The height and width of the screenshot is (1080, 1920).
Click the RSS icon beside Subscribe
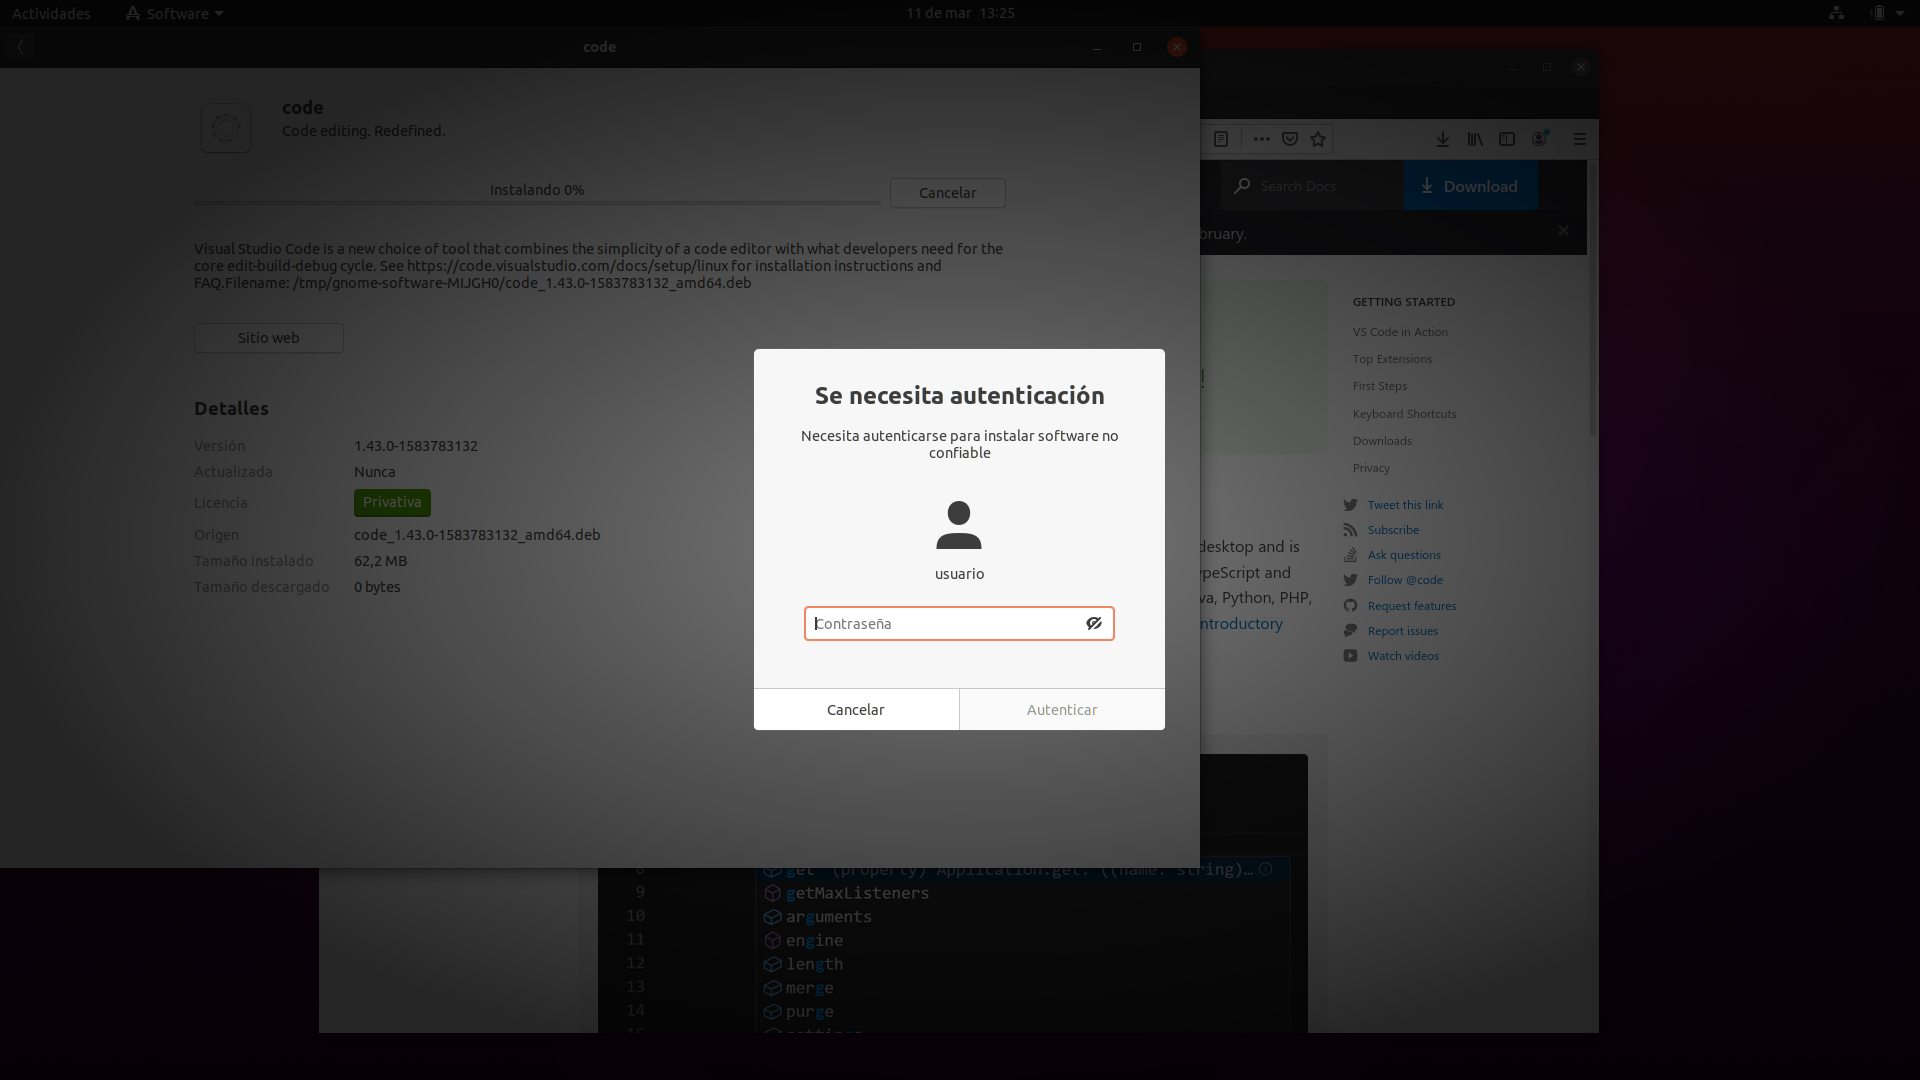coord(1350,530)
